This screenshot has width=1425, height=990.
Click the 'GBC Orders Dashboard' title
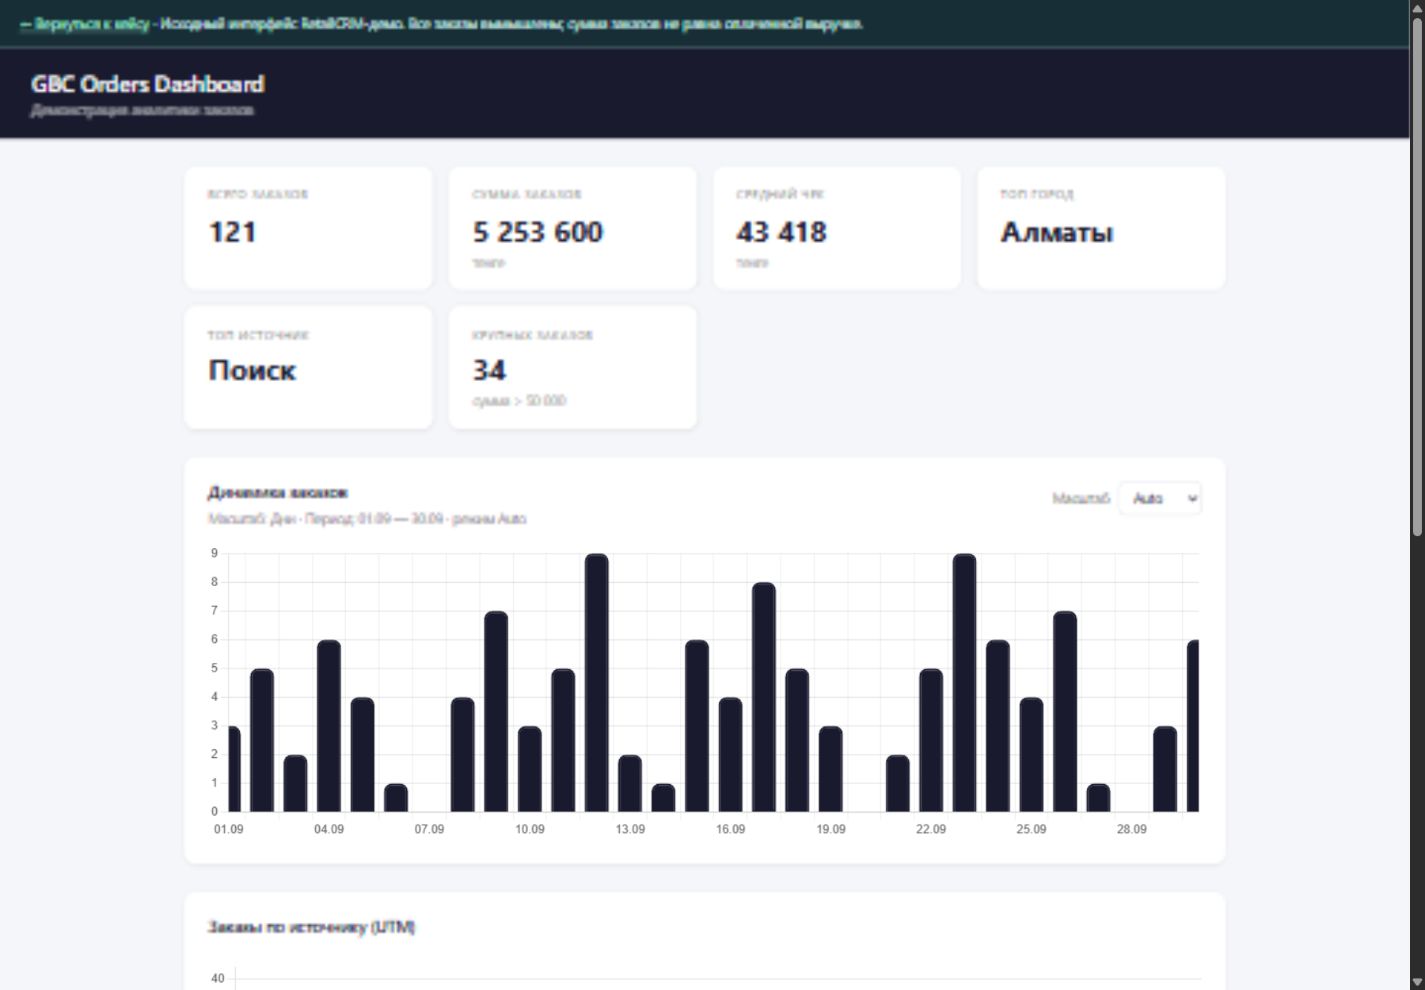147,84
